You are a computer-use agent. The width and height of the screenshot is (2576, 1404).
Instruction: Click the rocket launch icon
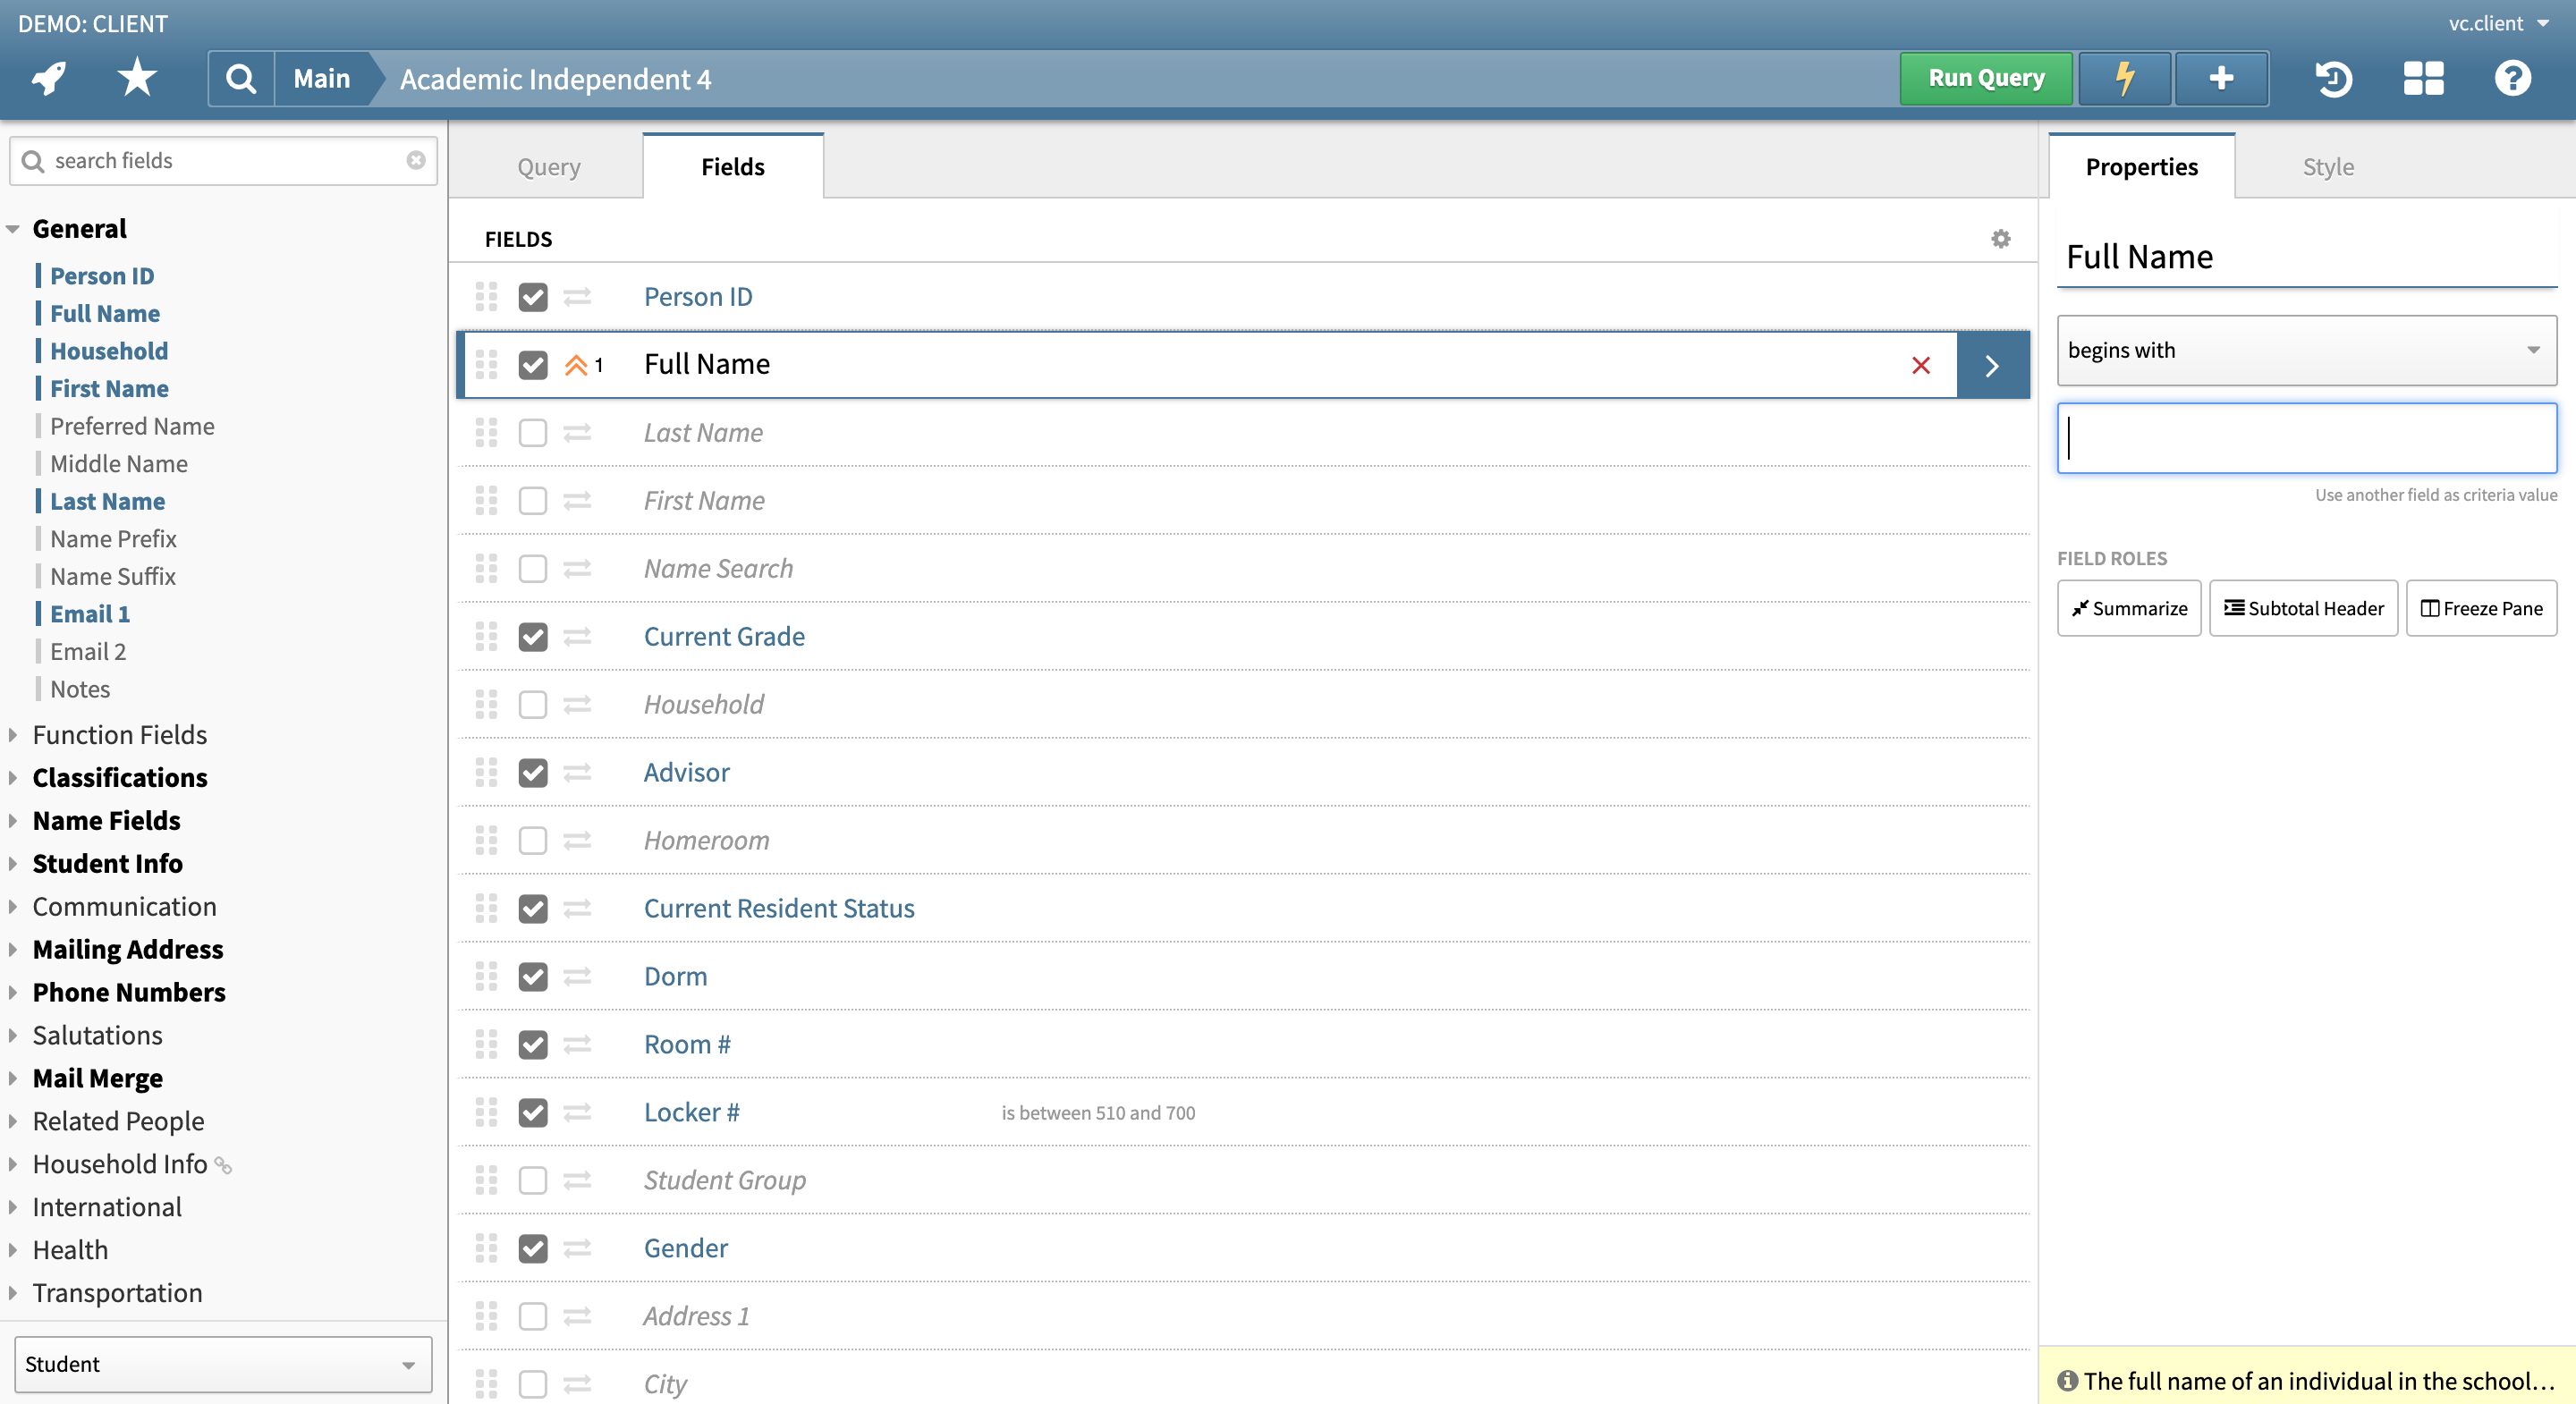click(x=48, y=78)
